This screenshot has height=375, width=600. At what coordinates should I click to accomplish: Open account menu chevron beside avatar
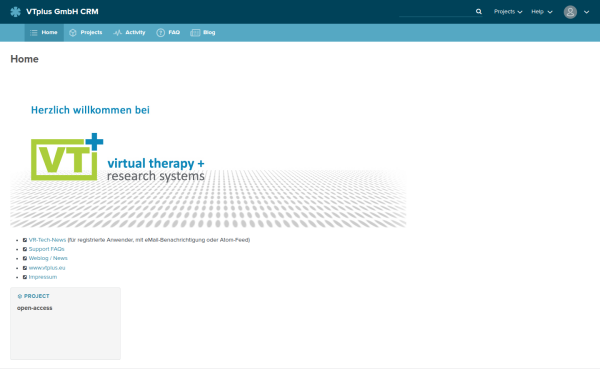tap(587, 12)
